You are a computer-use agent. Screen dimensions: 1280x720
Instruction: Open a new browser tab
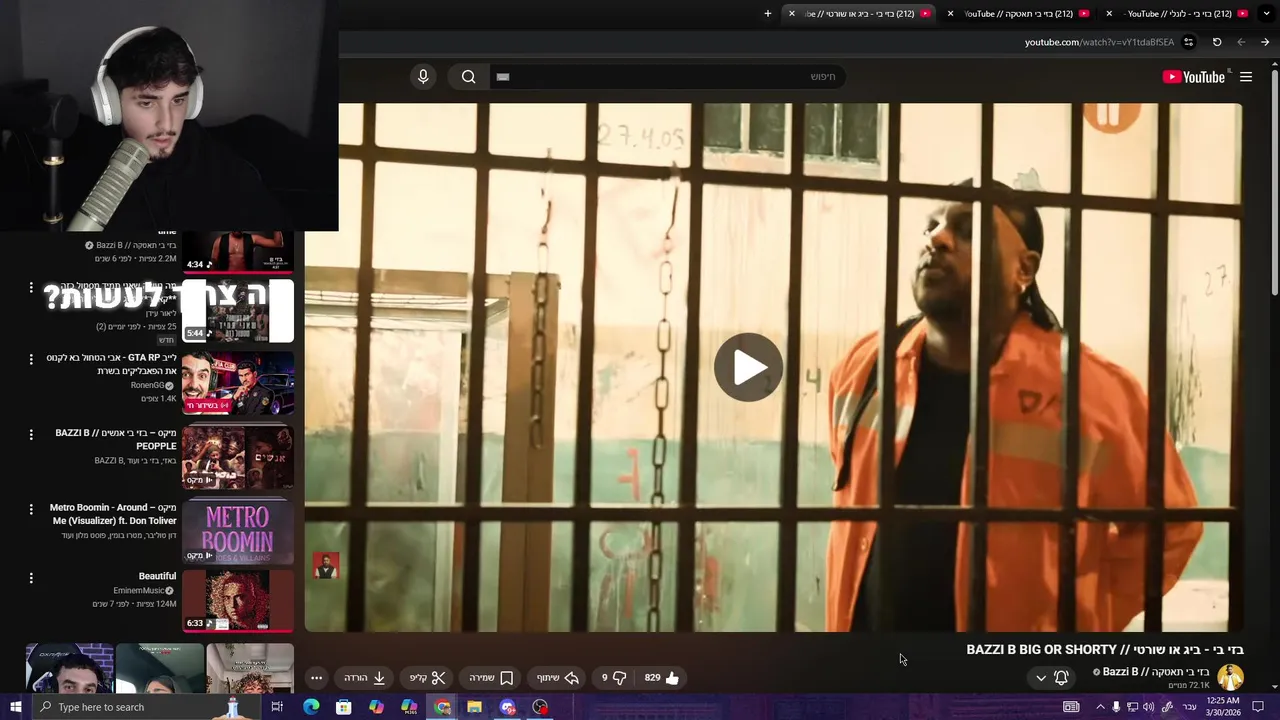click(768, 14)
